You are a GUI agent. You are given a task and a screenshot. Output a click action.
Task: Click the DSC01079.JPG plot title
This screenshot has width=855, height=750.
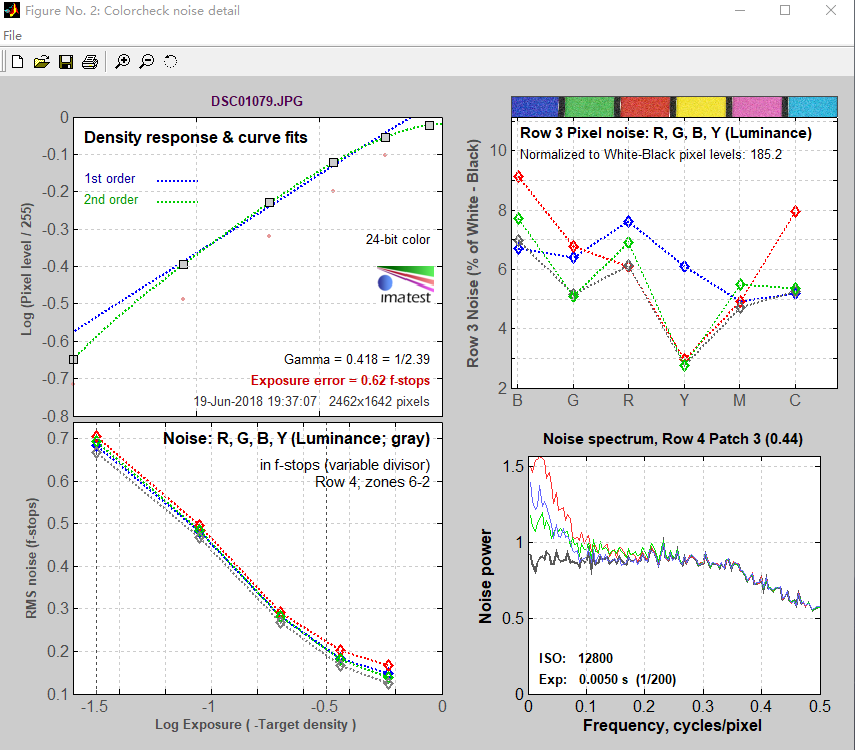pos(257,101)
